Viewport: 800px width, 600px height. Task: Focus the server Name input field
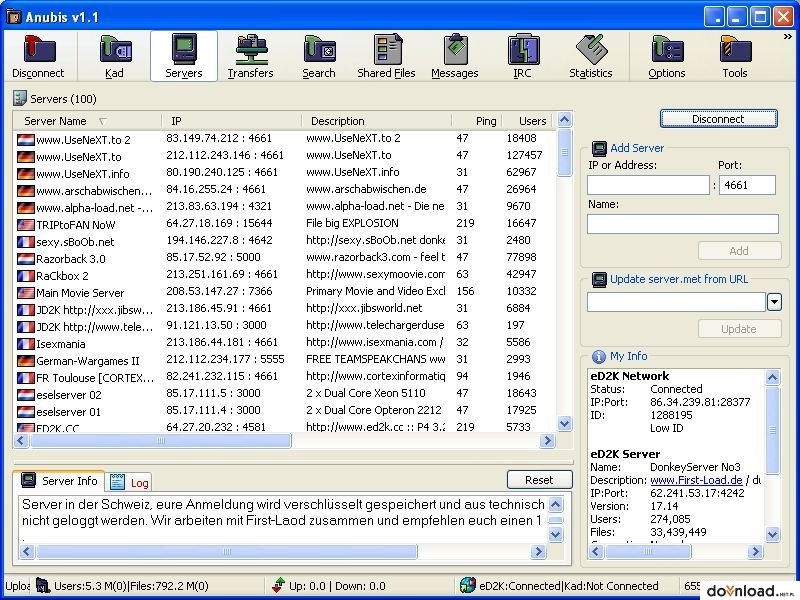(x=683, y=223)
